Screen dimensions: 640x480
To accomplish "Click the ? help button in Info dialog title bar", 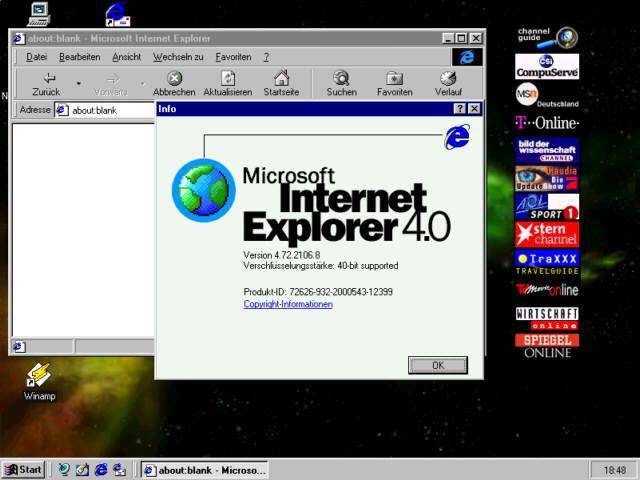I will coord(460,109).
